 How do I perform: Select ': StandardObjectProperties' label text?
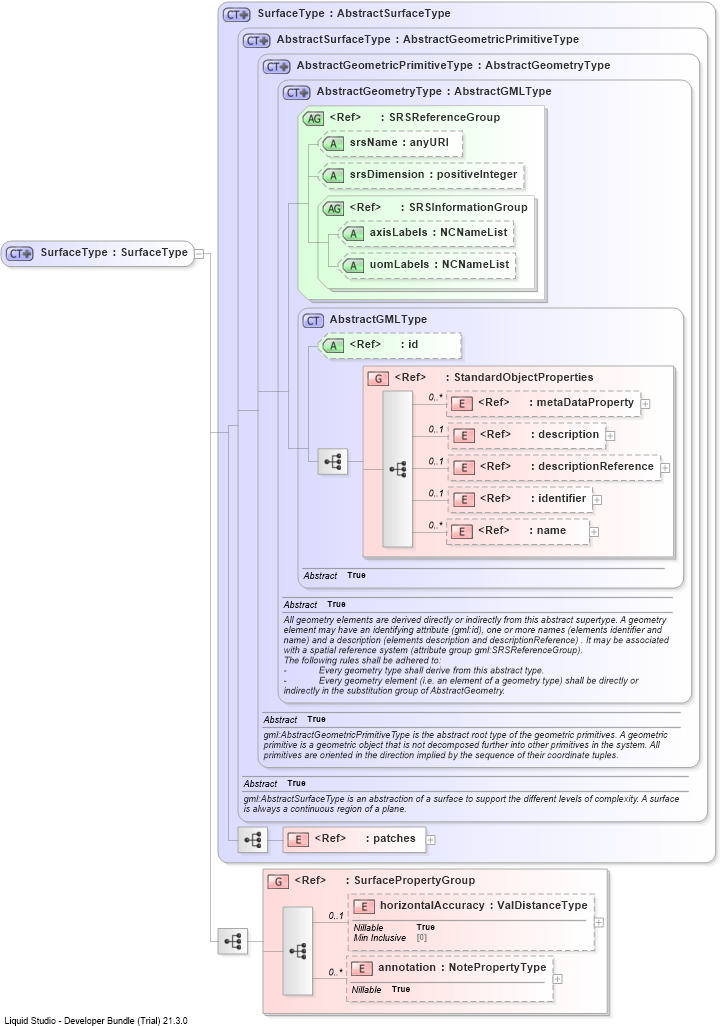[x=519, y=378]
